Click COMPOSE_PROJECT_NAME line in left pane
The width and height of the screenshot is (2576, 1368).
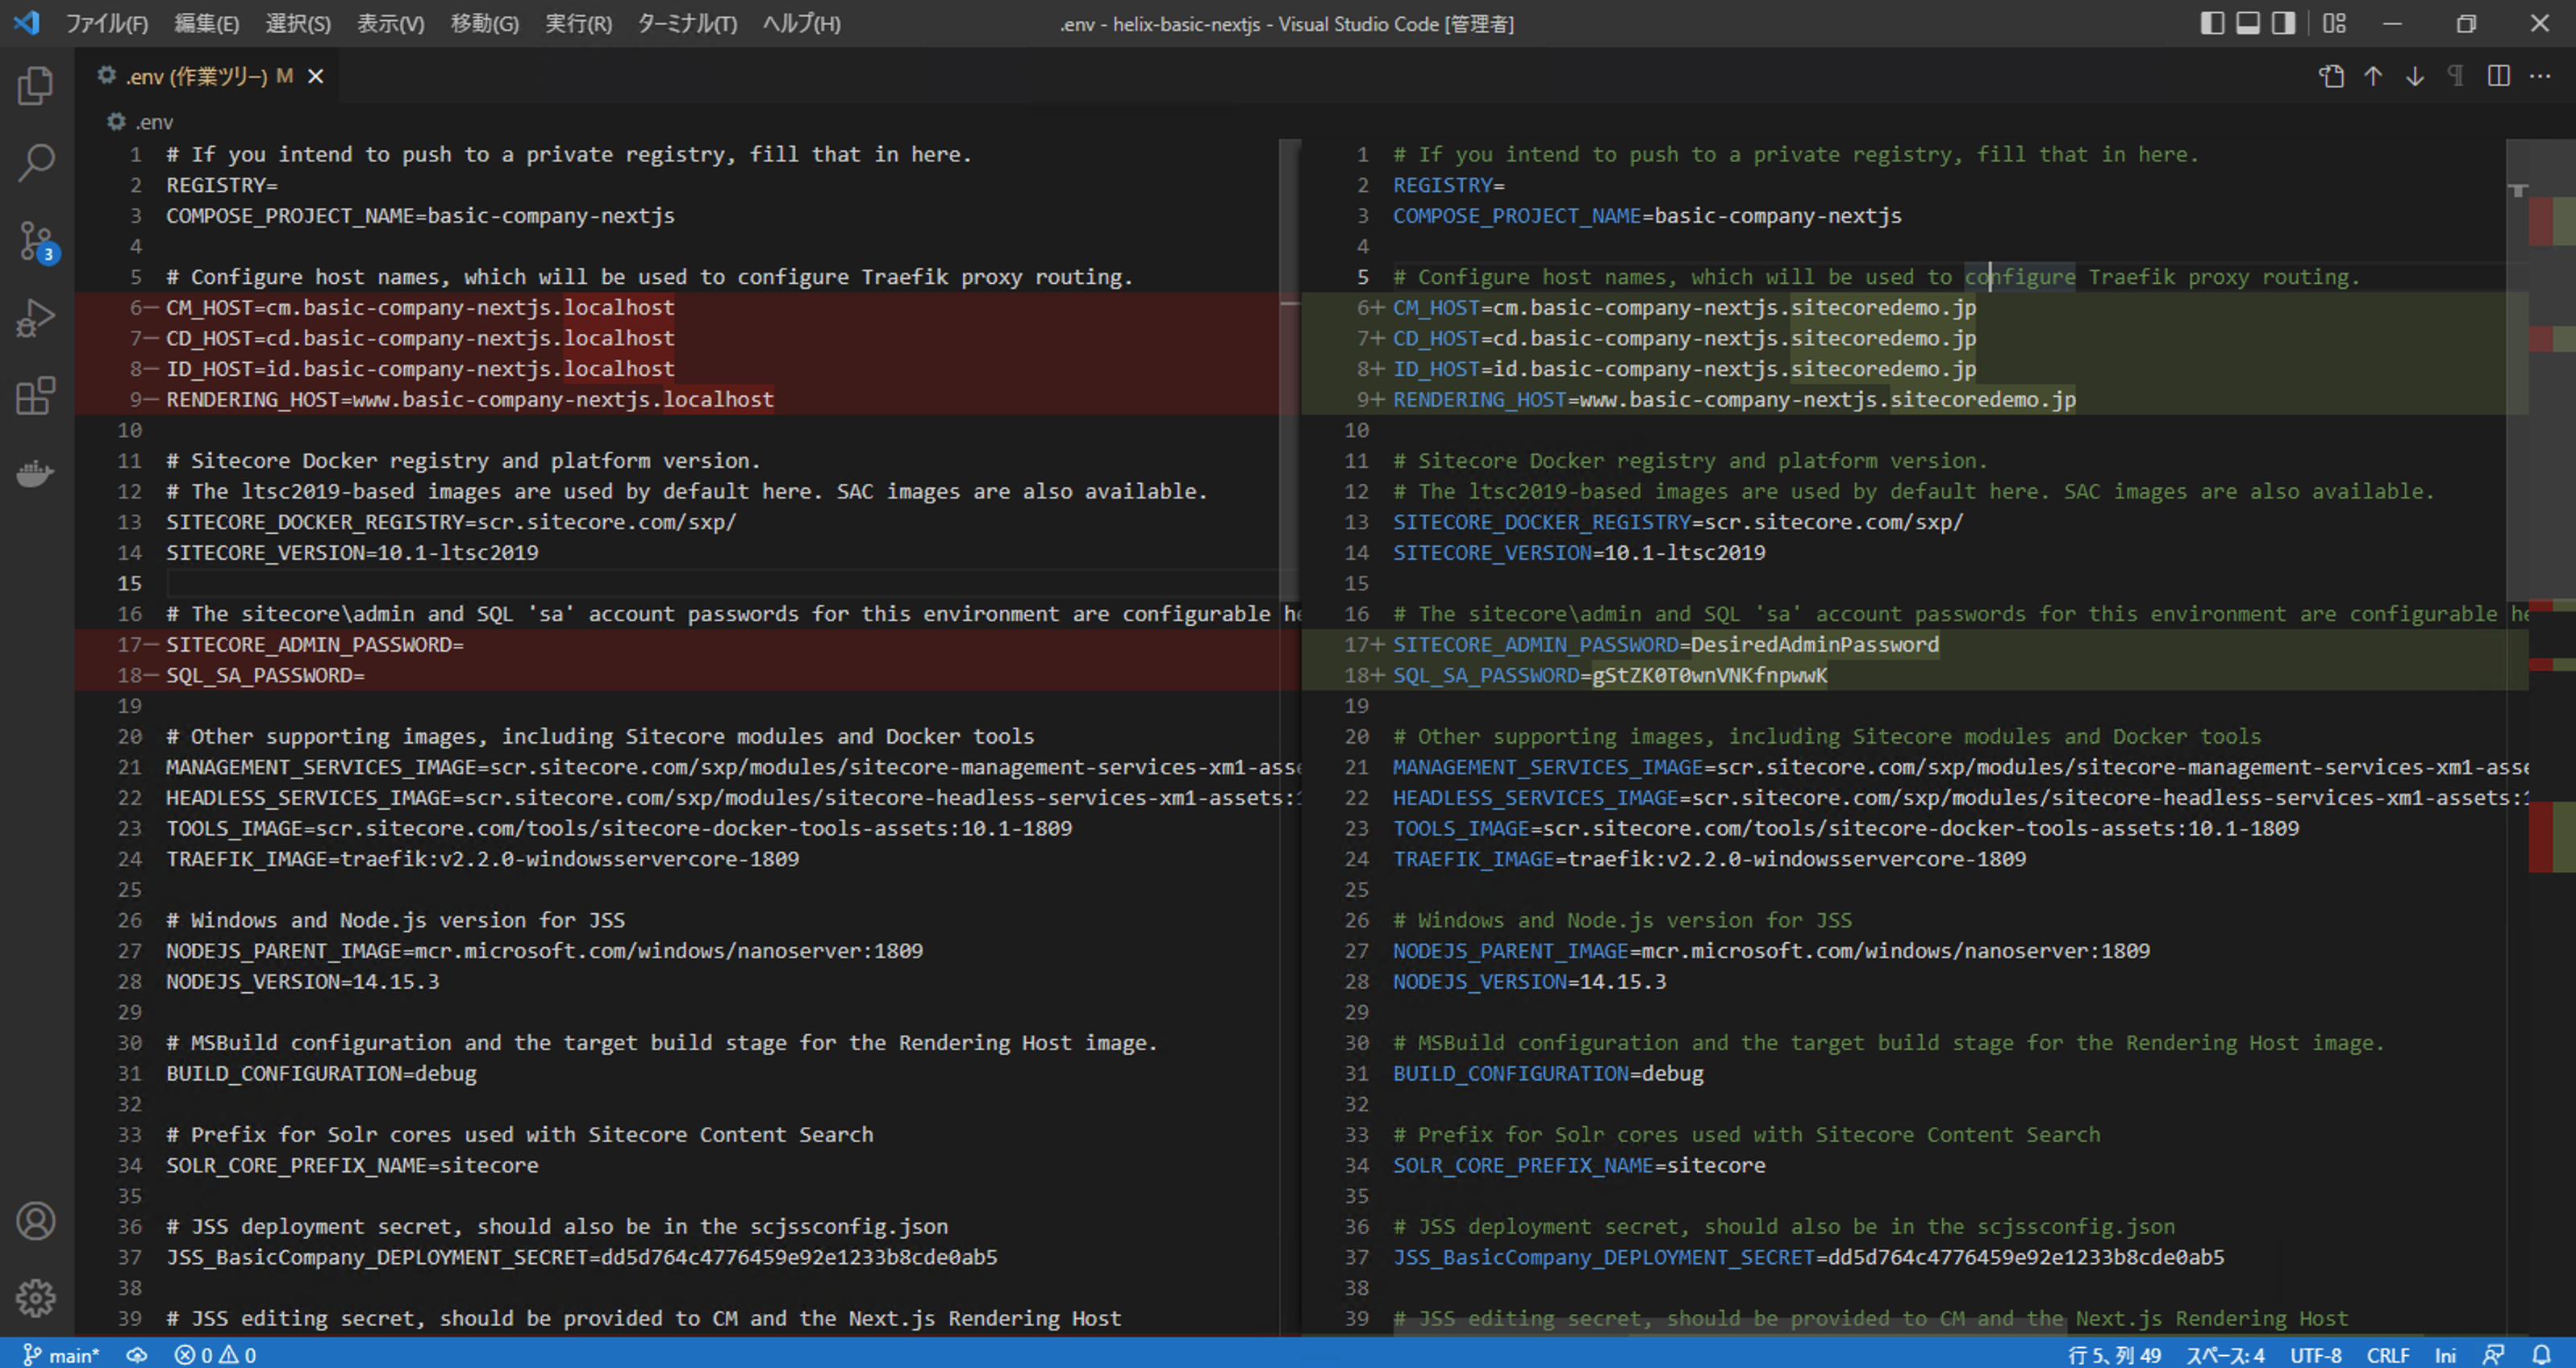420,215
